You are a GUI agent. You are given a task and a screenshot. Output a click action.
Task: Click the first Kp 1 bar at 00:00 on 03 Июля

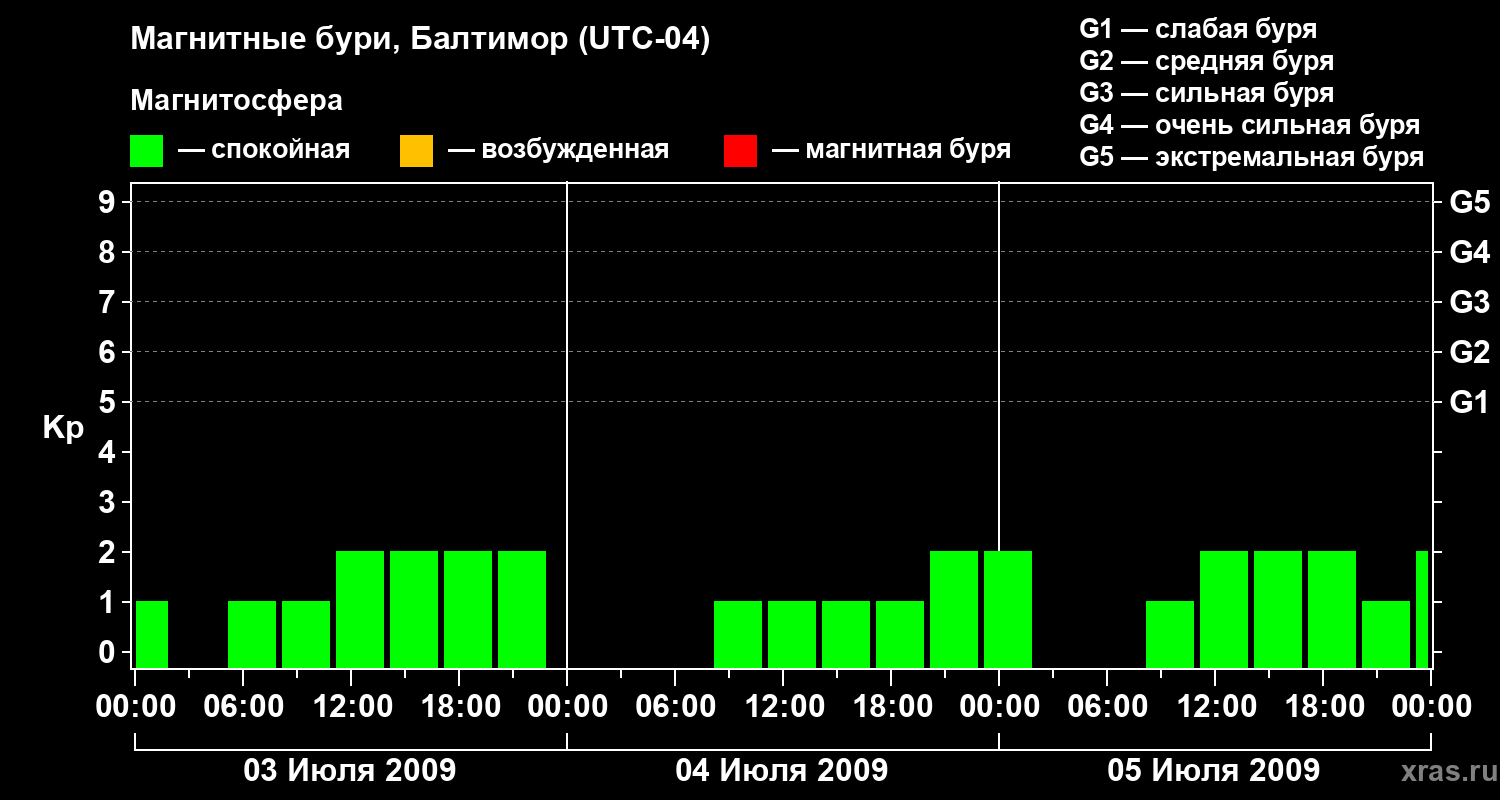pyautogui.click(x=152, y=634)
